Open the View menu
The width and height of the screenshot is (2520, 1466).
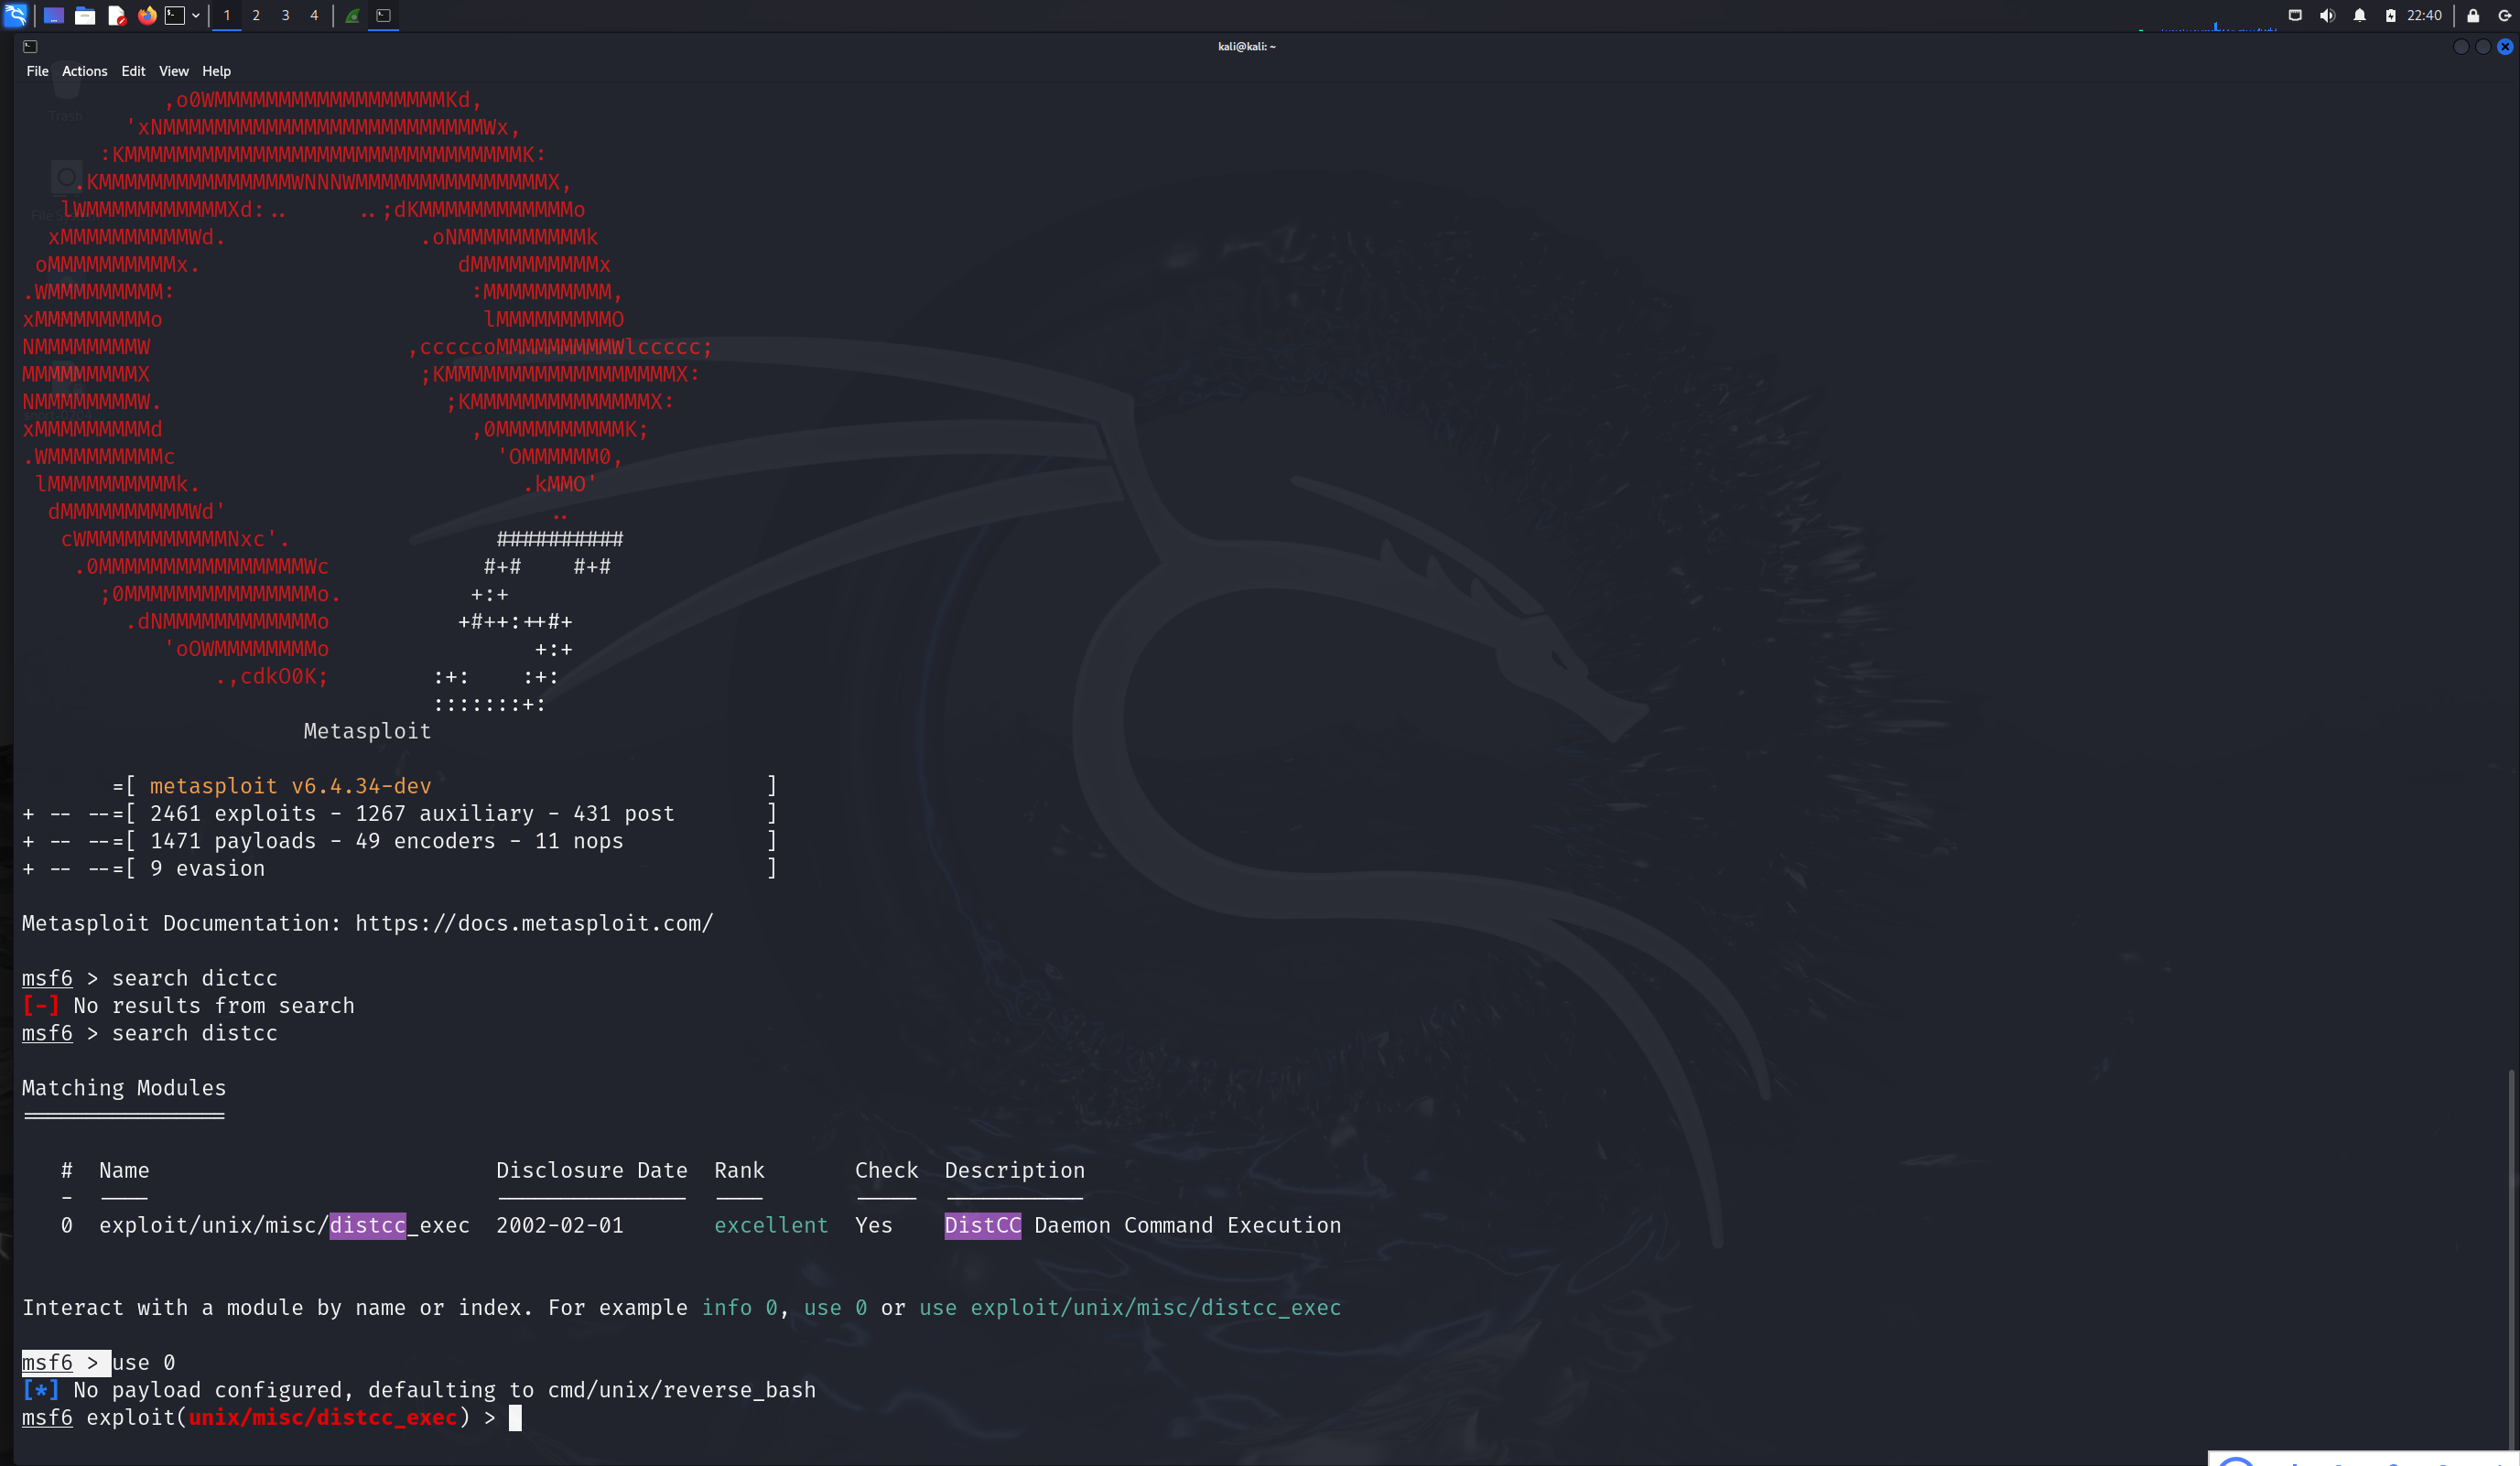(173, 71)
